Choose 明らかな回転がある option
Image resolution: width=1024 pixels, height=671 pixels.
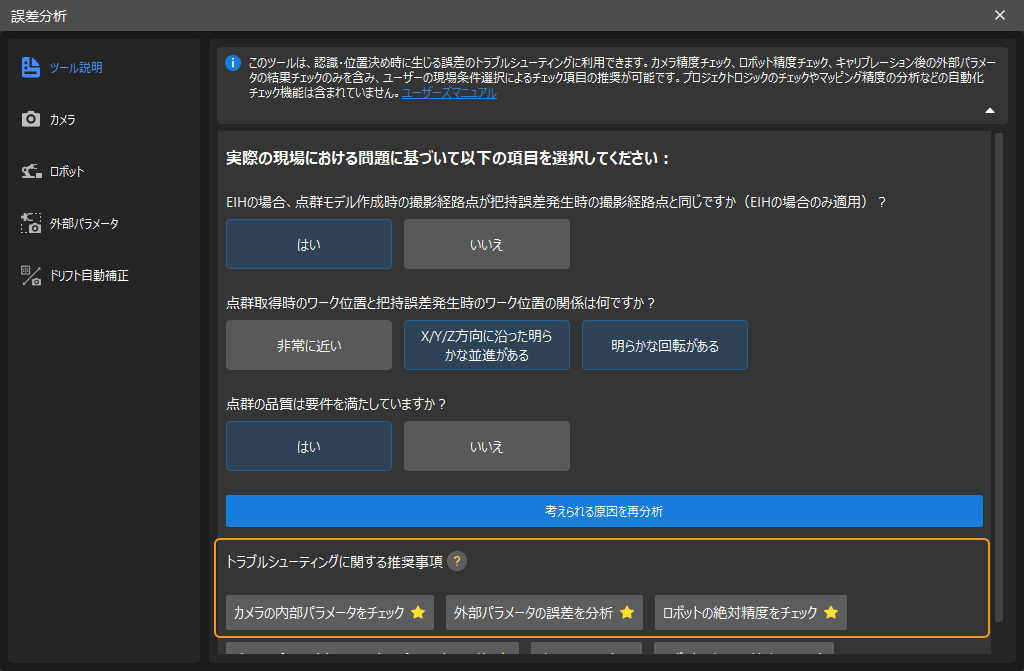pos(665,345)
